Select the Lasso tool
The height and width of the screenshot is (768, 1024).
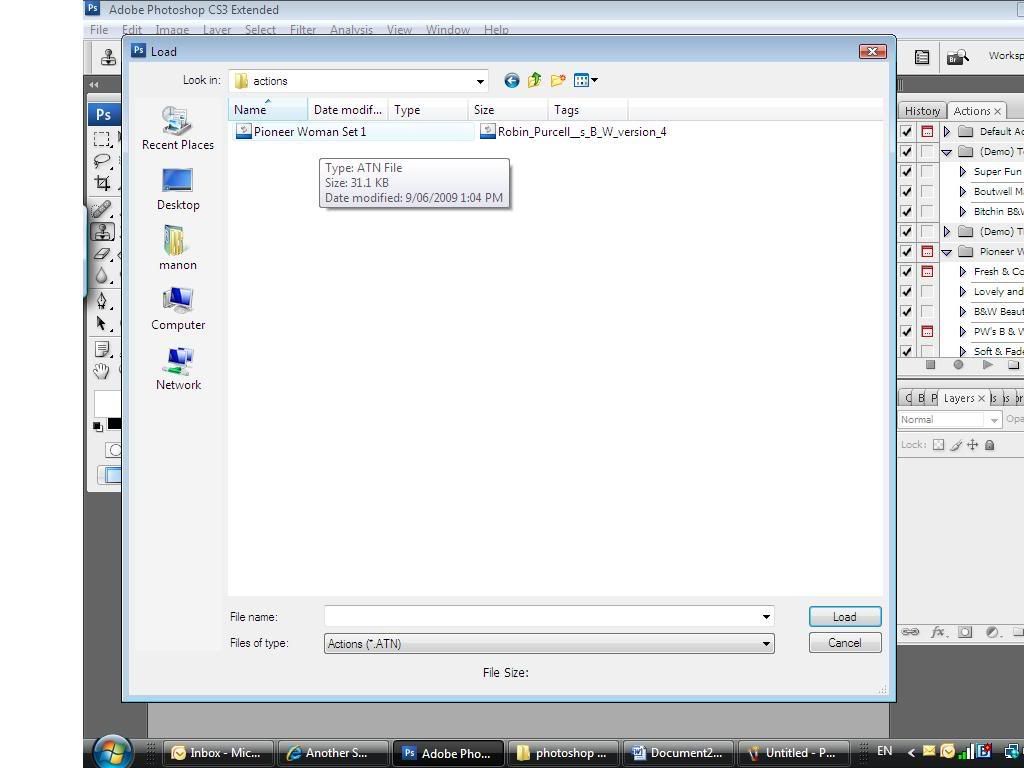pyautogui.click(x=102, y=161)
